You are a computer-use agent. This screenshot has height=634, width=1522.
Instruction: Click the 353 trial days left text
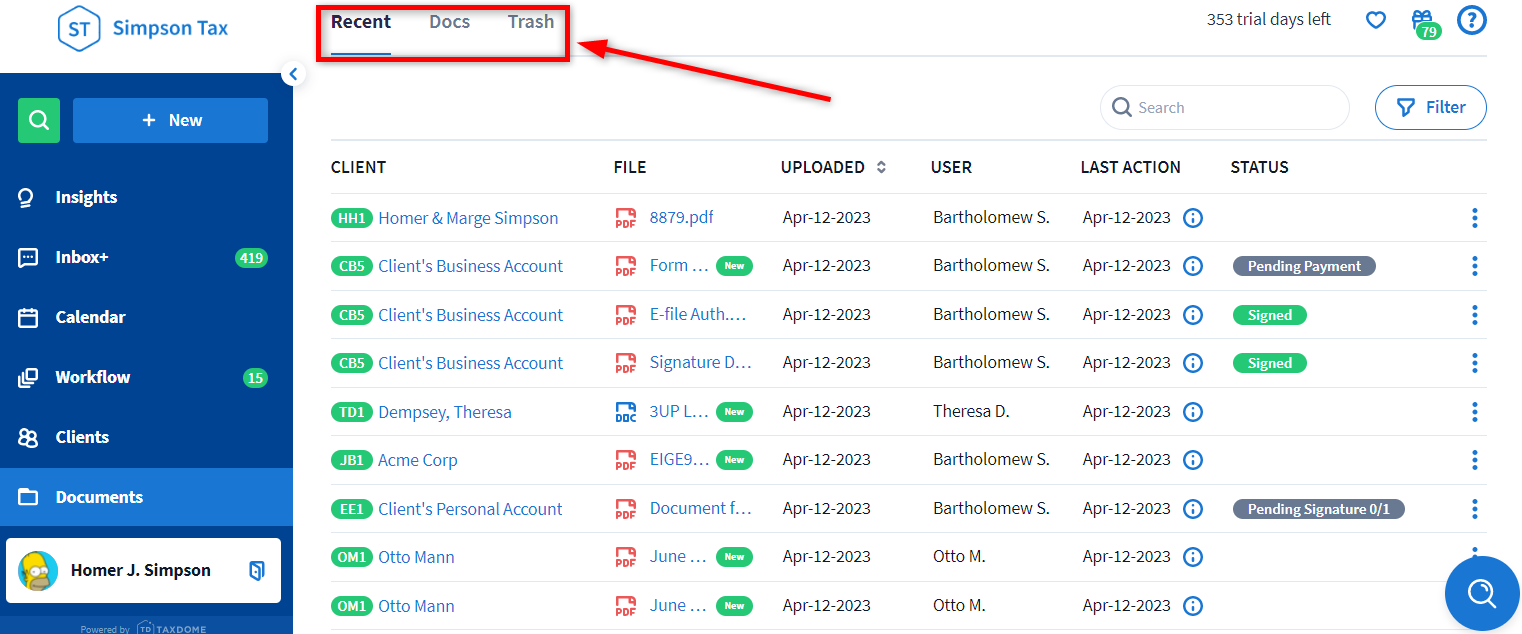click(1269, 19)
